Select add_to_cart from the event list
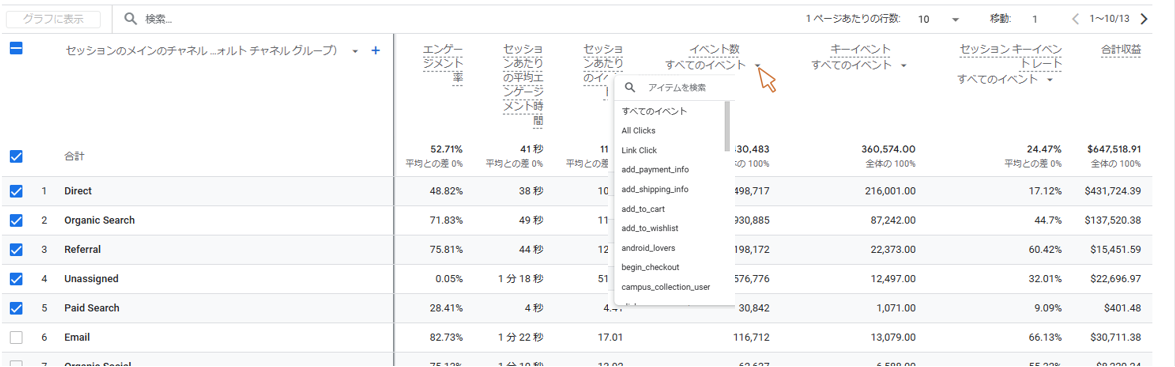Screen dimensions: 1175x367 [643, 208]
